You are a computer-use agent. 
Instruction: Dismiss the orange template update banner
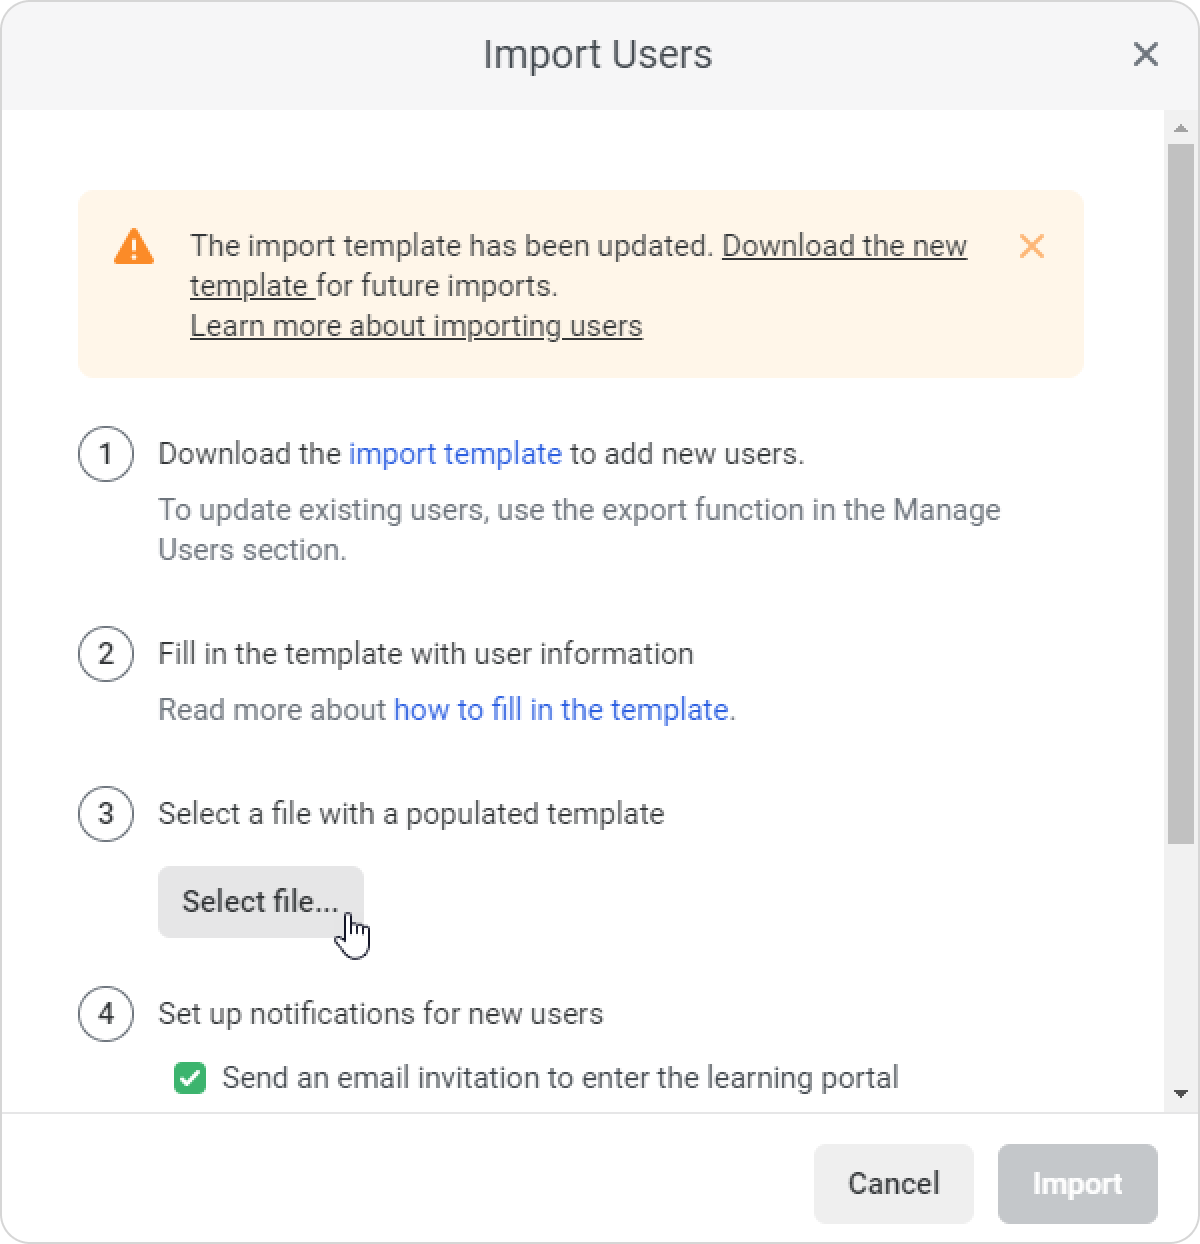1031,246
